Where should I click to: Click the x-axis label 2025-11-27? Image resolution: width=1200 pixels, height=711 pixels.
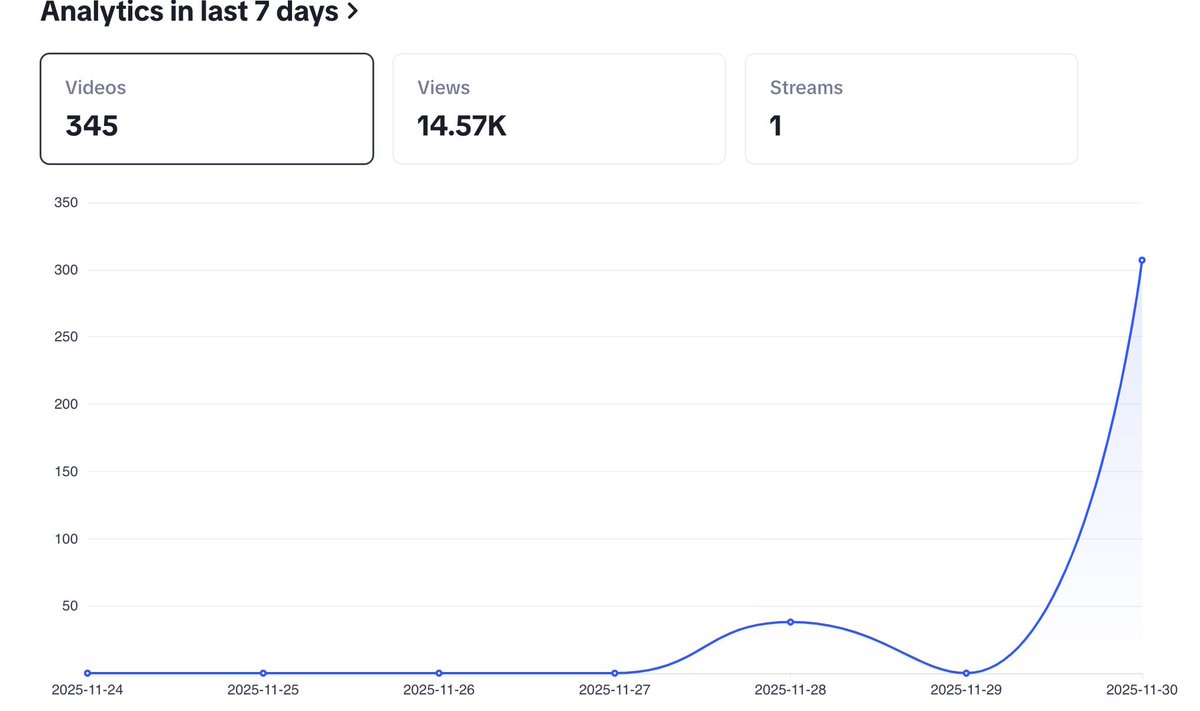(x=614, y=690)
